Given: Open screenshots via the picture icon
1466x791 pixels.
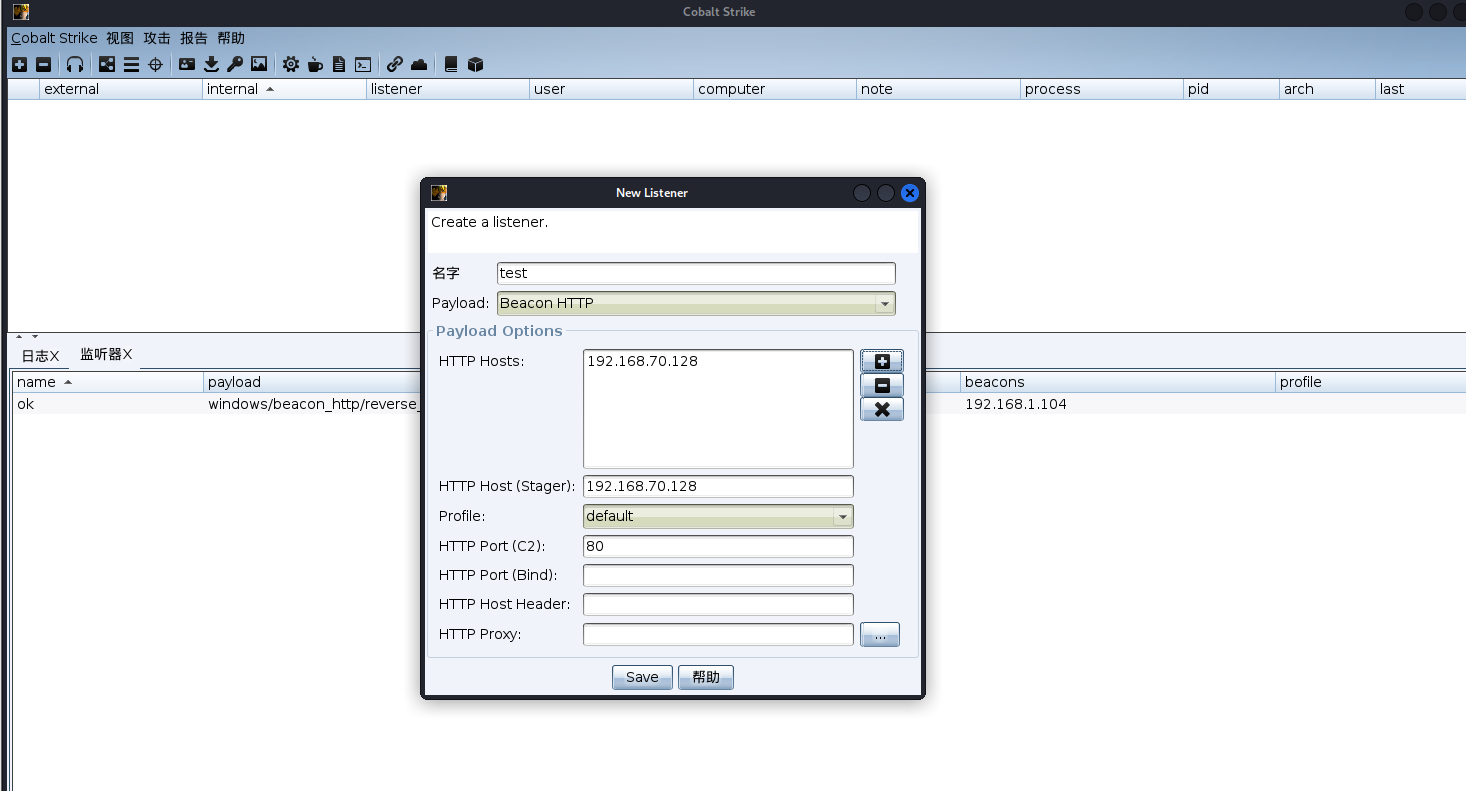Looking at the screenshot, I should [259, 64].
